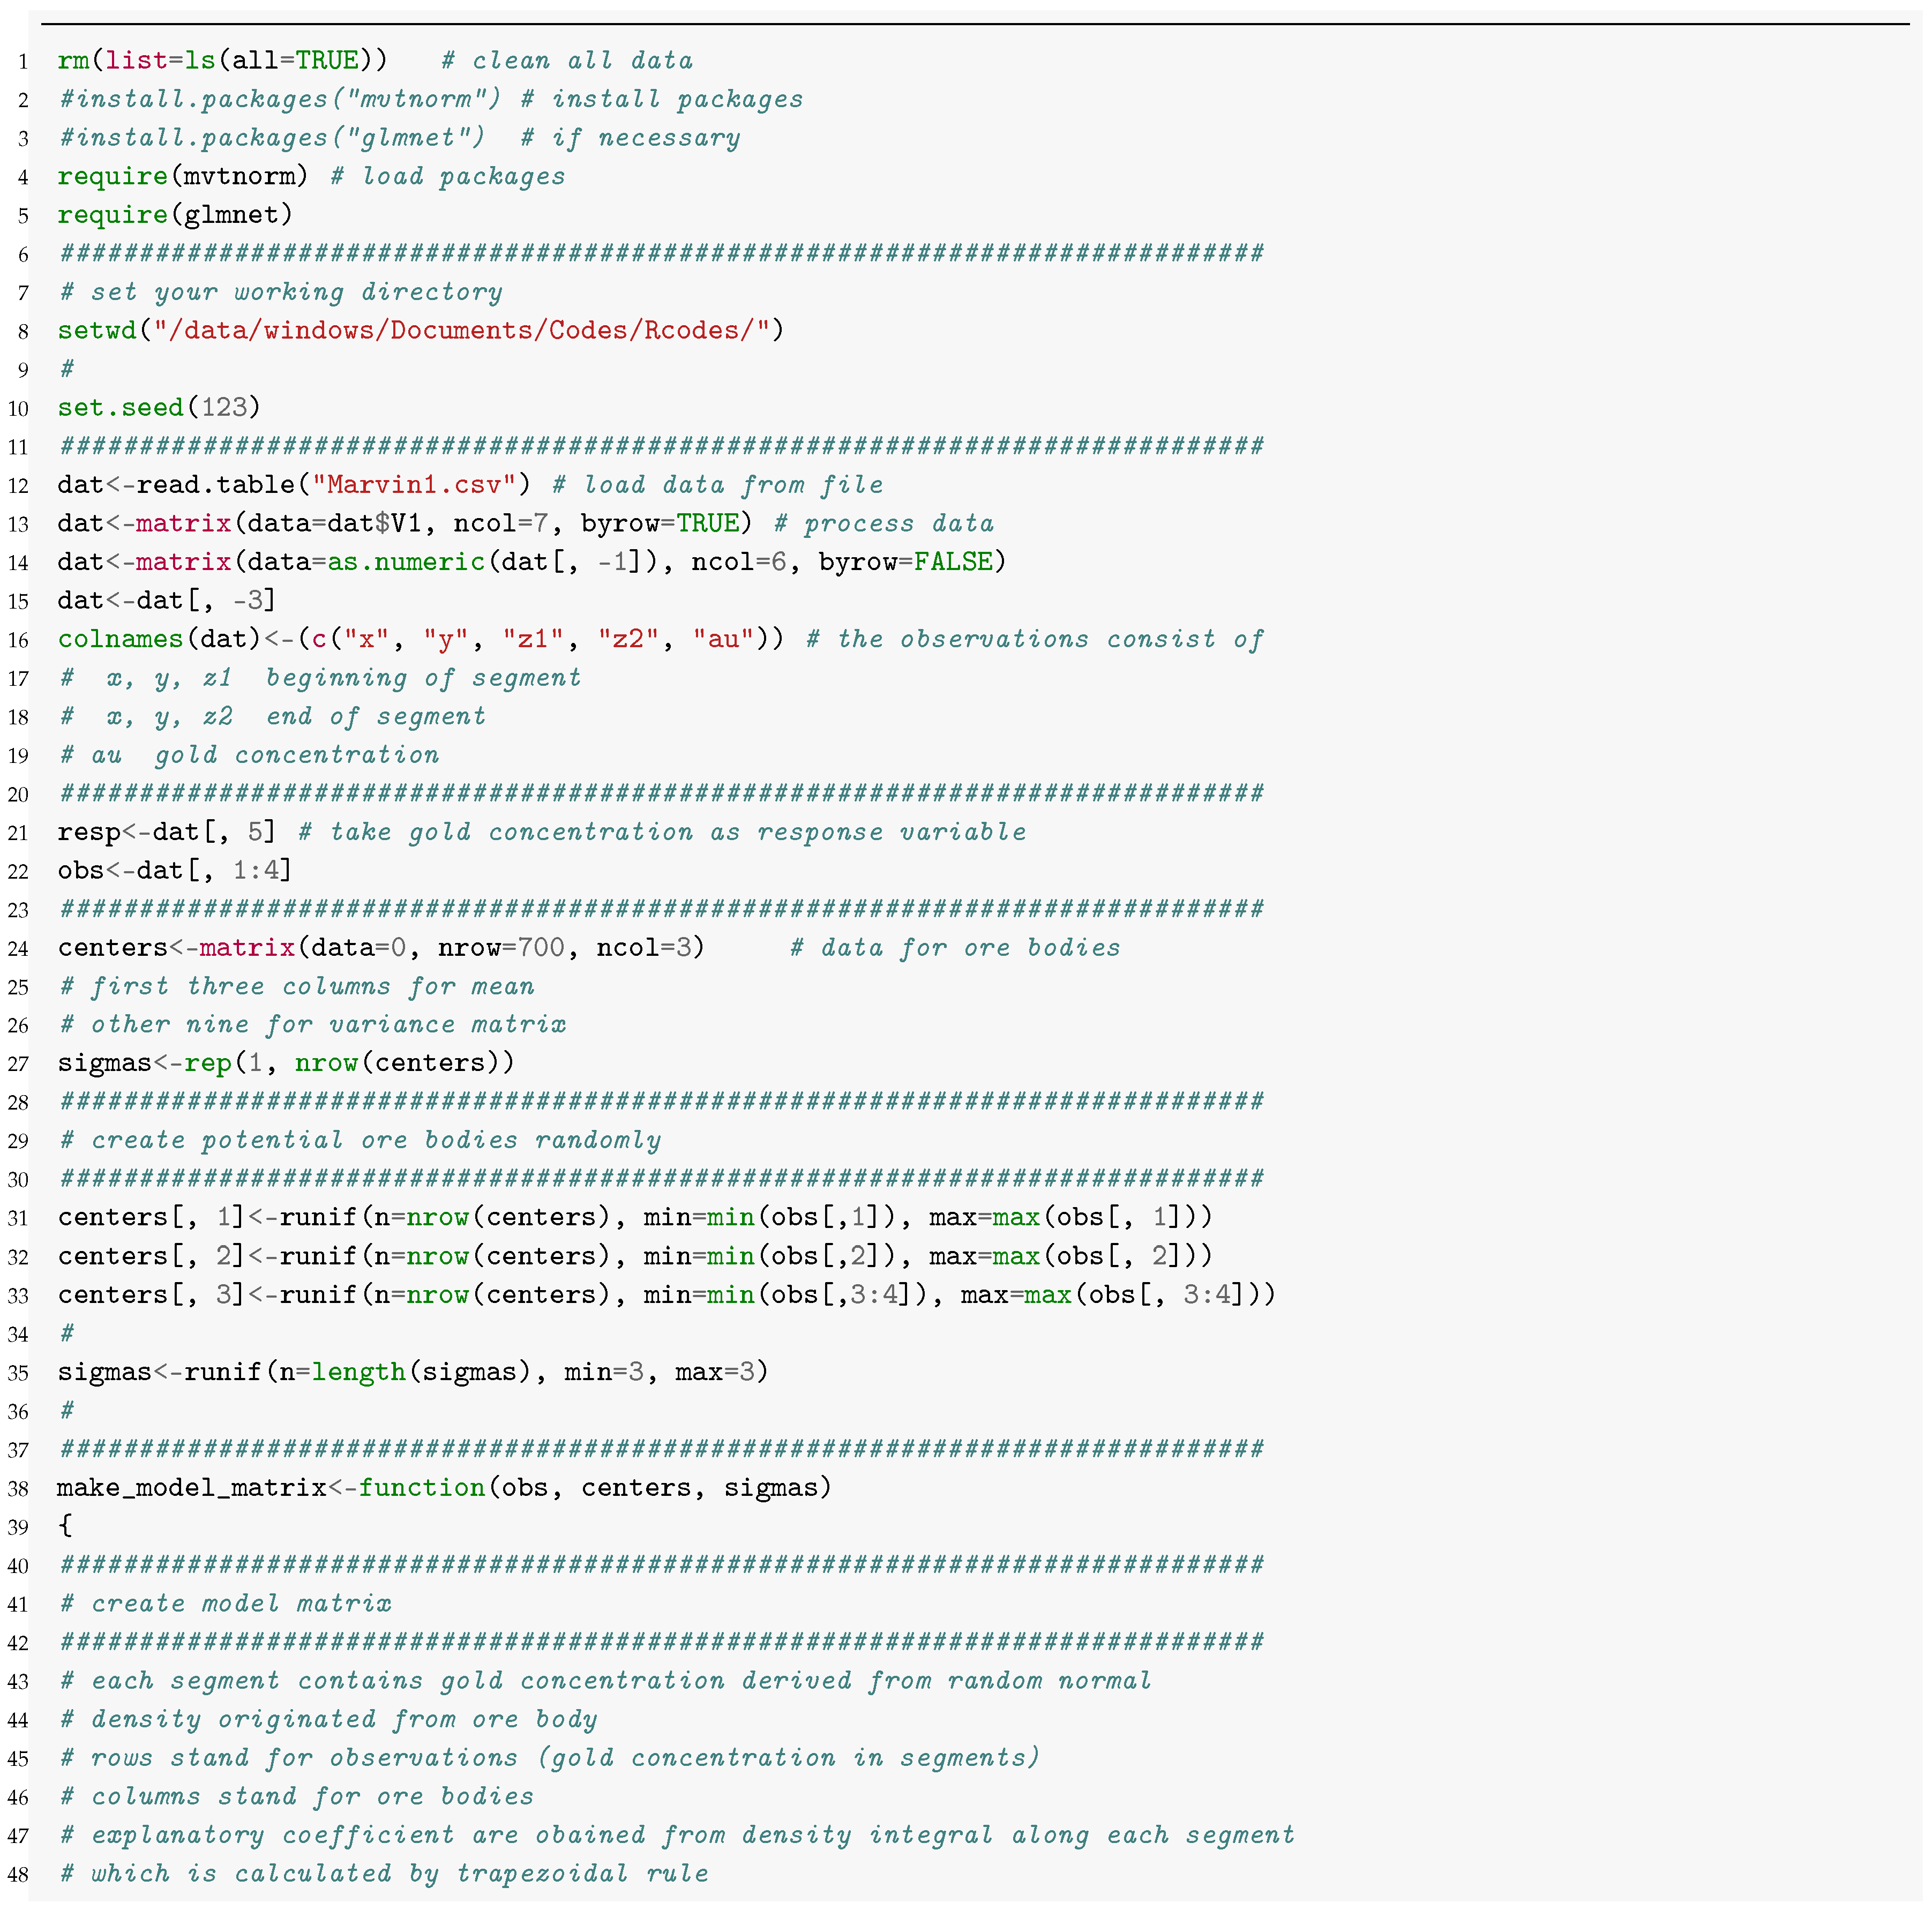Click obs[, 3:4] max argument on line 33

(x=1165, y=1295)
